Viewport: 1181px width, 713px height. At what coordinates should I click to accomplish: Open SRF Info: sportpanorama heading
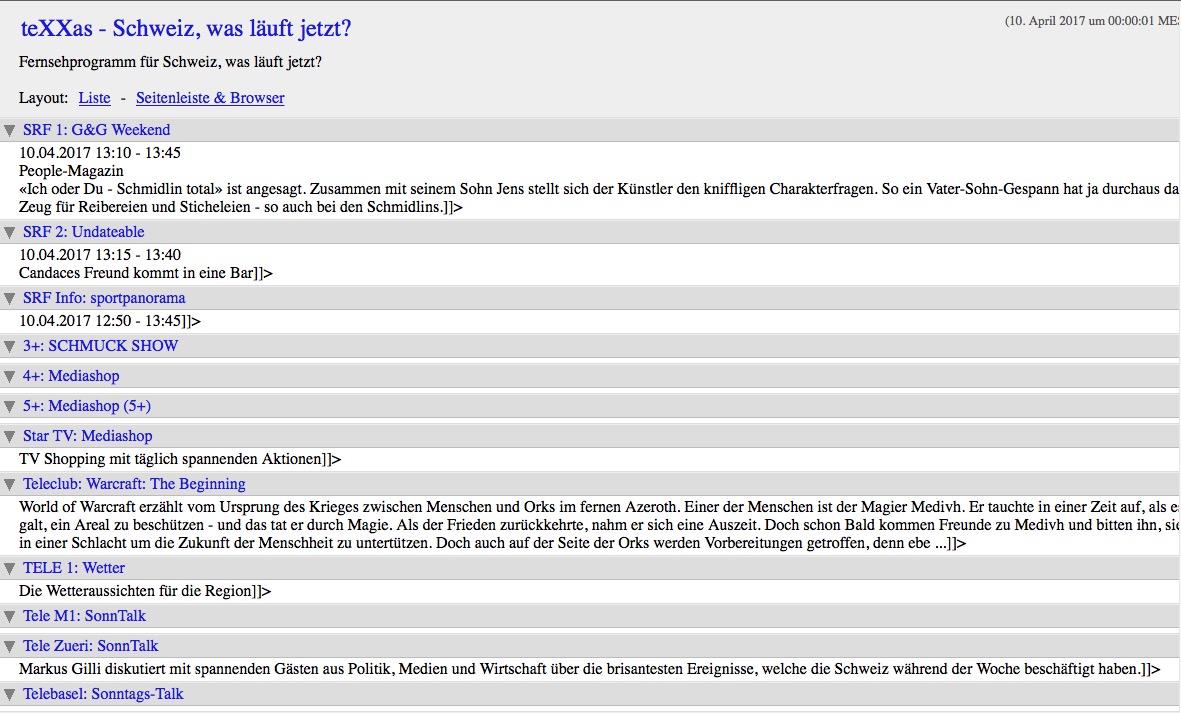(x=104, y=298)
